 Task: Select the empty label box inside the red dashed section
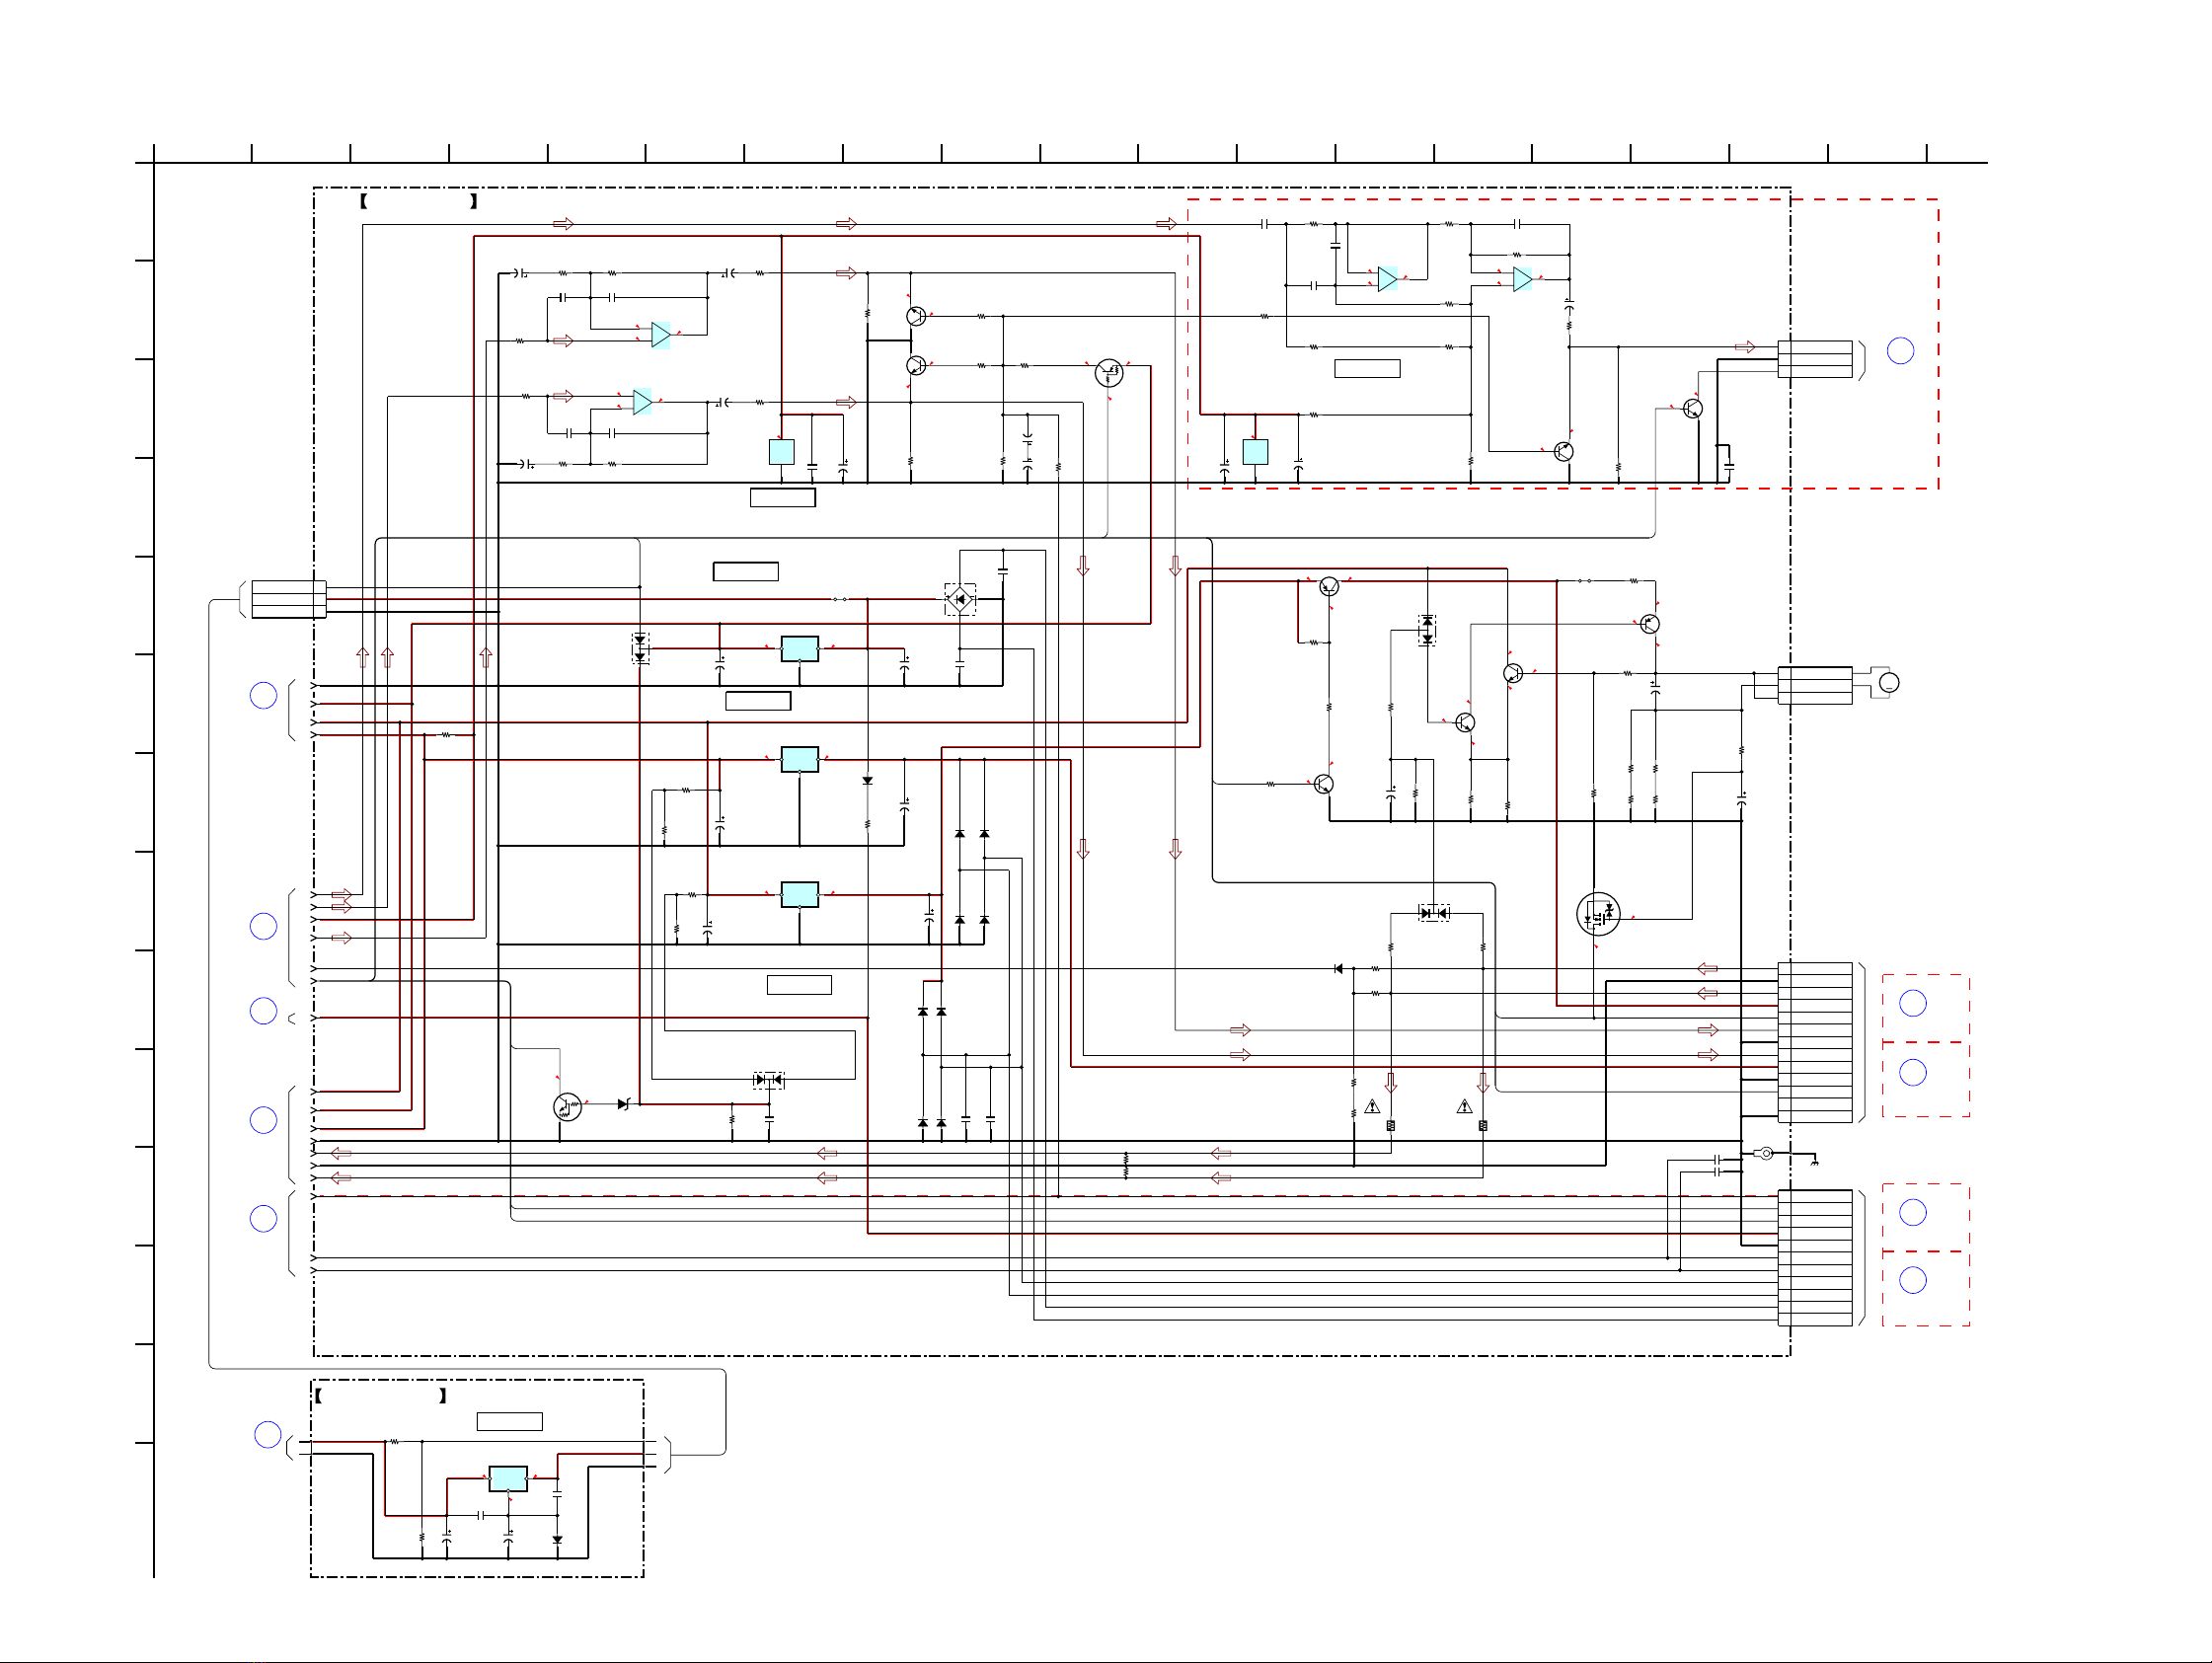coord(1367,368)
